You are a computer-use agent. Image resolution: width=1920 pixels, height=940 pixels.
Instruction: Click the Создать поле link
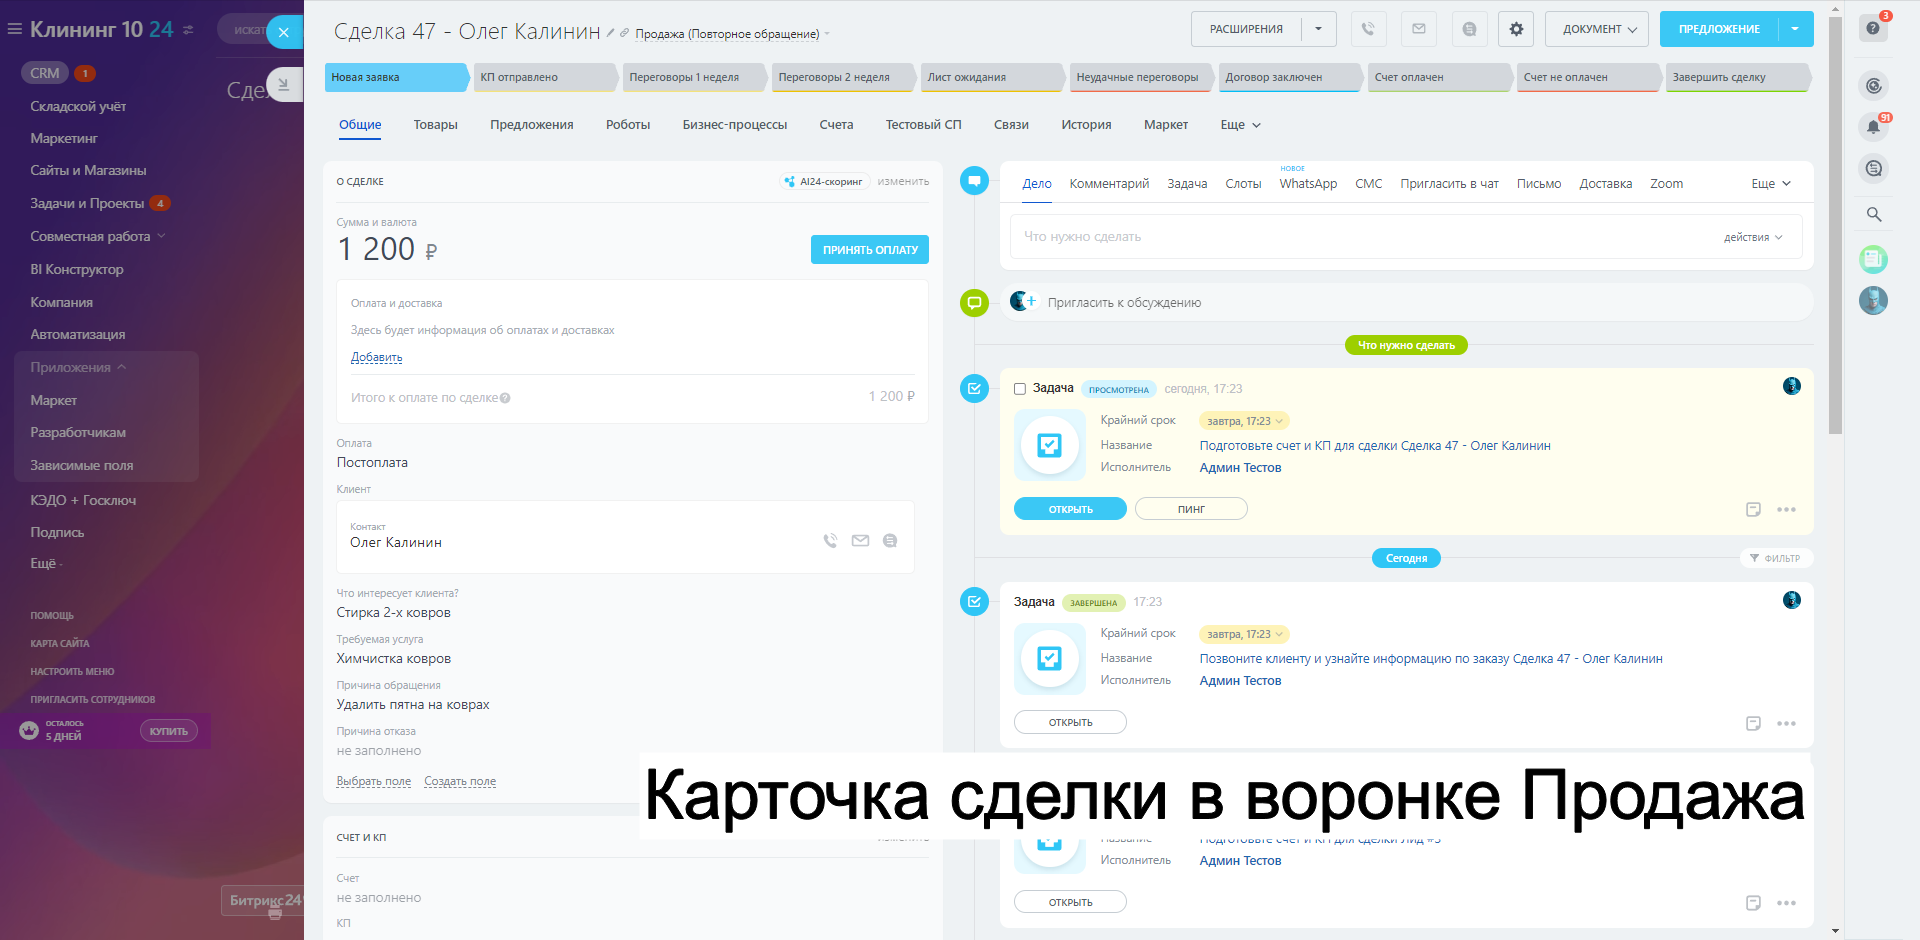click(460, 781)
